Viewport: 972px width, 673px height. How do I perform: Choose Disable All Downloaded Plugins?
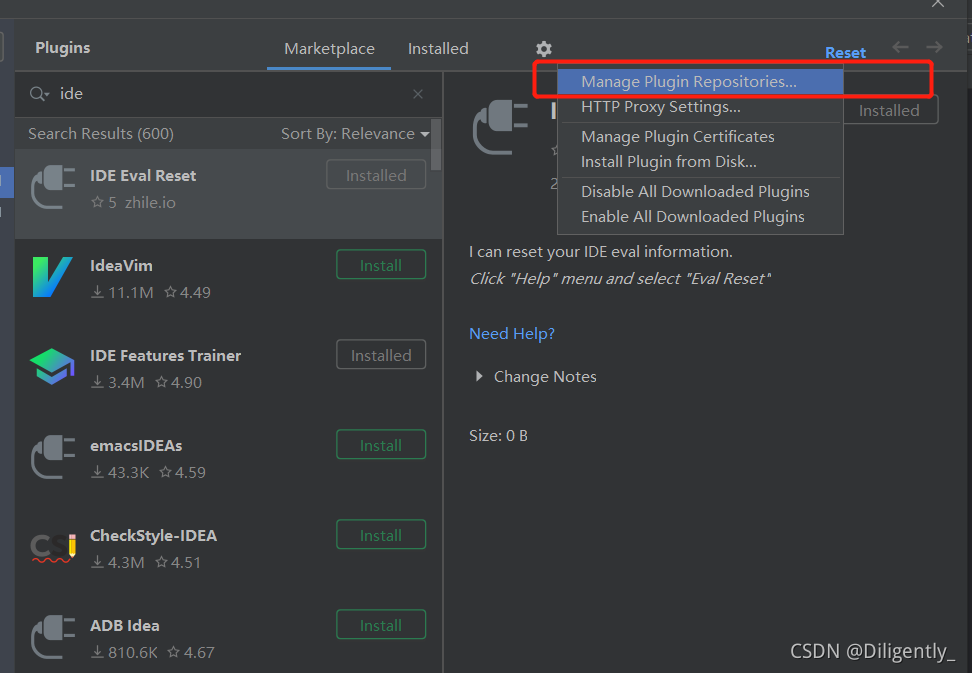tap(700, 191)
